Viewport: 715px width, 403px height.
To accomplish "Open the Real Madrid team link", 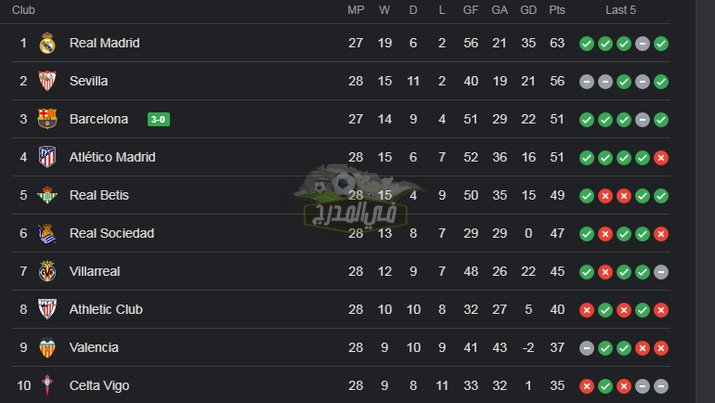I will pyautogui.click(x=104, y=43).
